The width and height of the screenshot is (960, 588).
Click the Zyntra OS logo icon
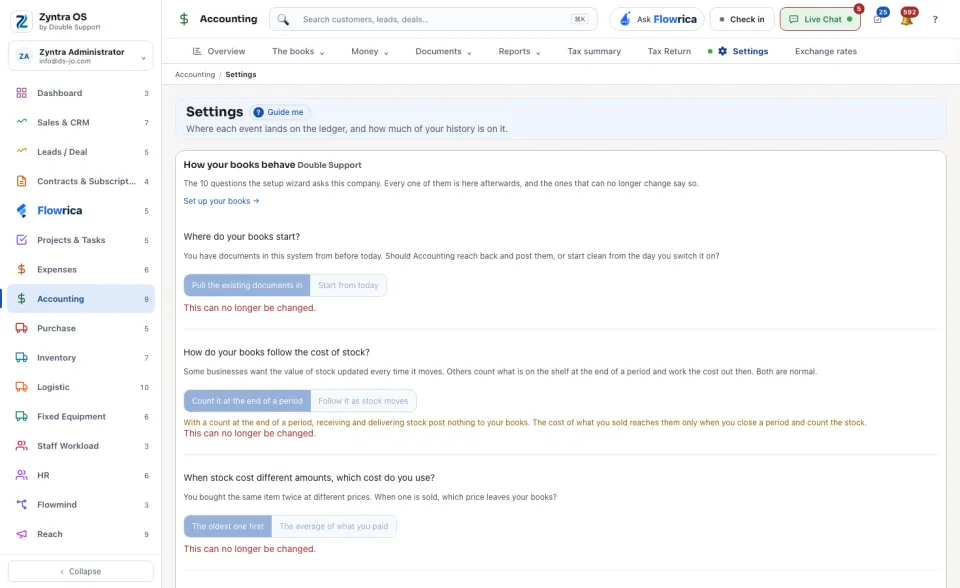pyautogui.click(x=21, y=21)
